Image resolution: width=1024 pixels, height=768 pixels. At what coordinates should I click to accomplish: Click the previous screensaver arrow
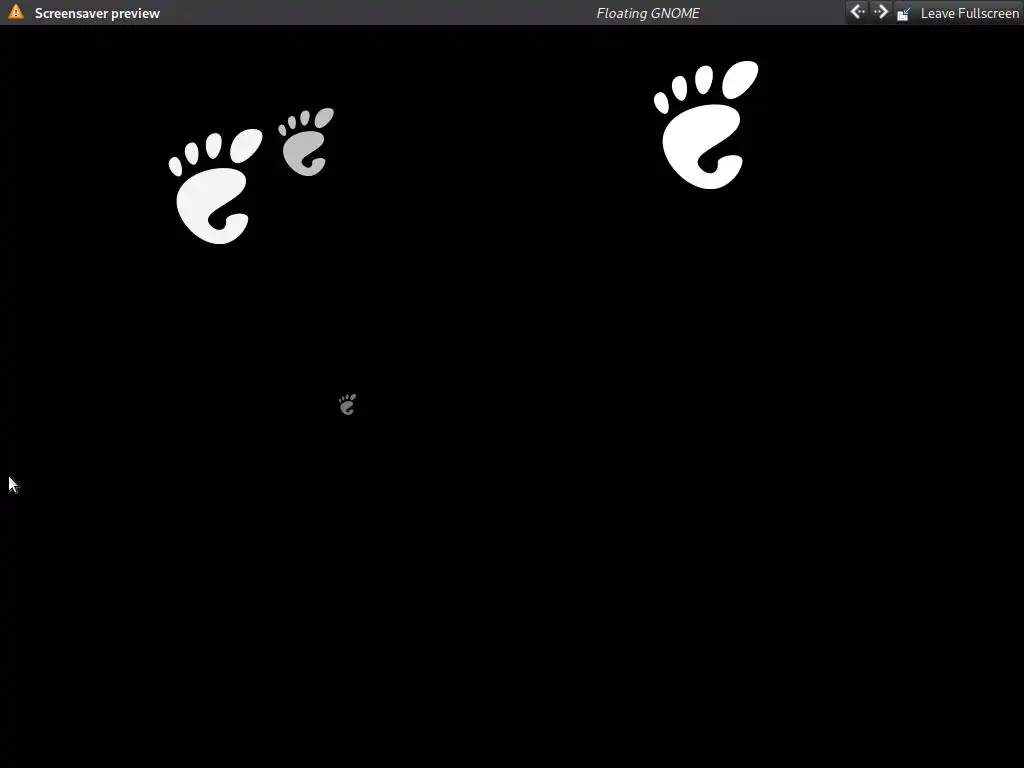click(x=857, y=12)
